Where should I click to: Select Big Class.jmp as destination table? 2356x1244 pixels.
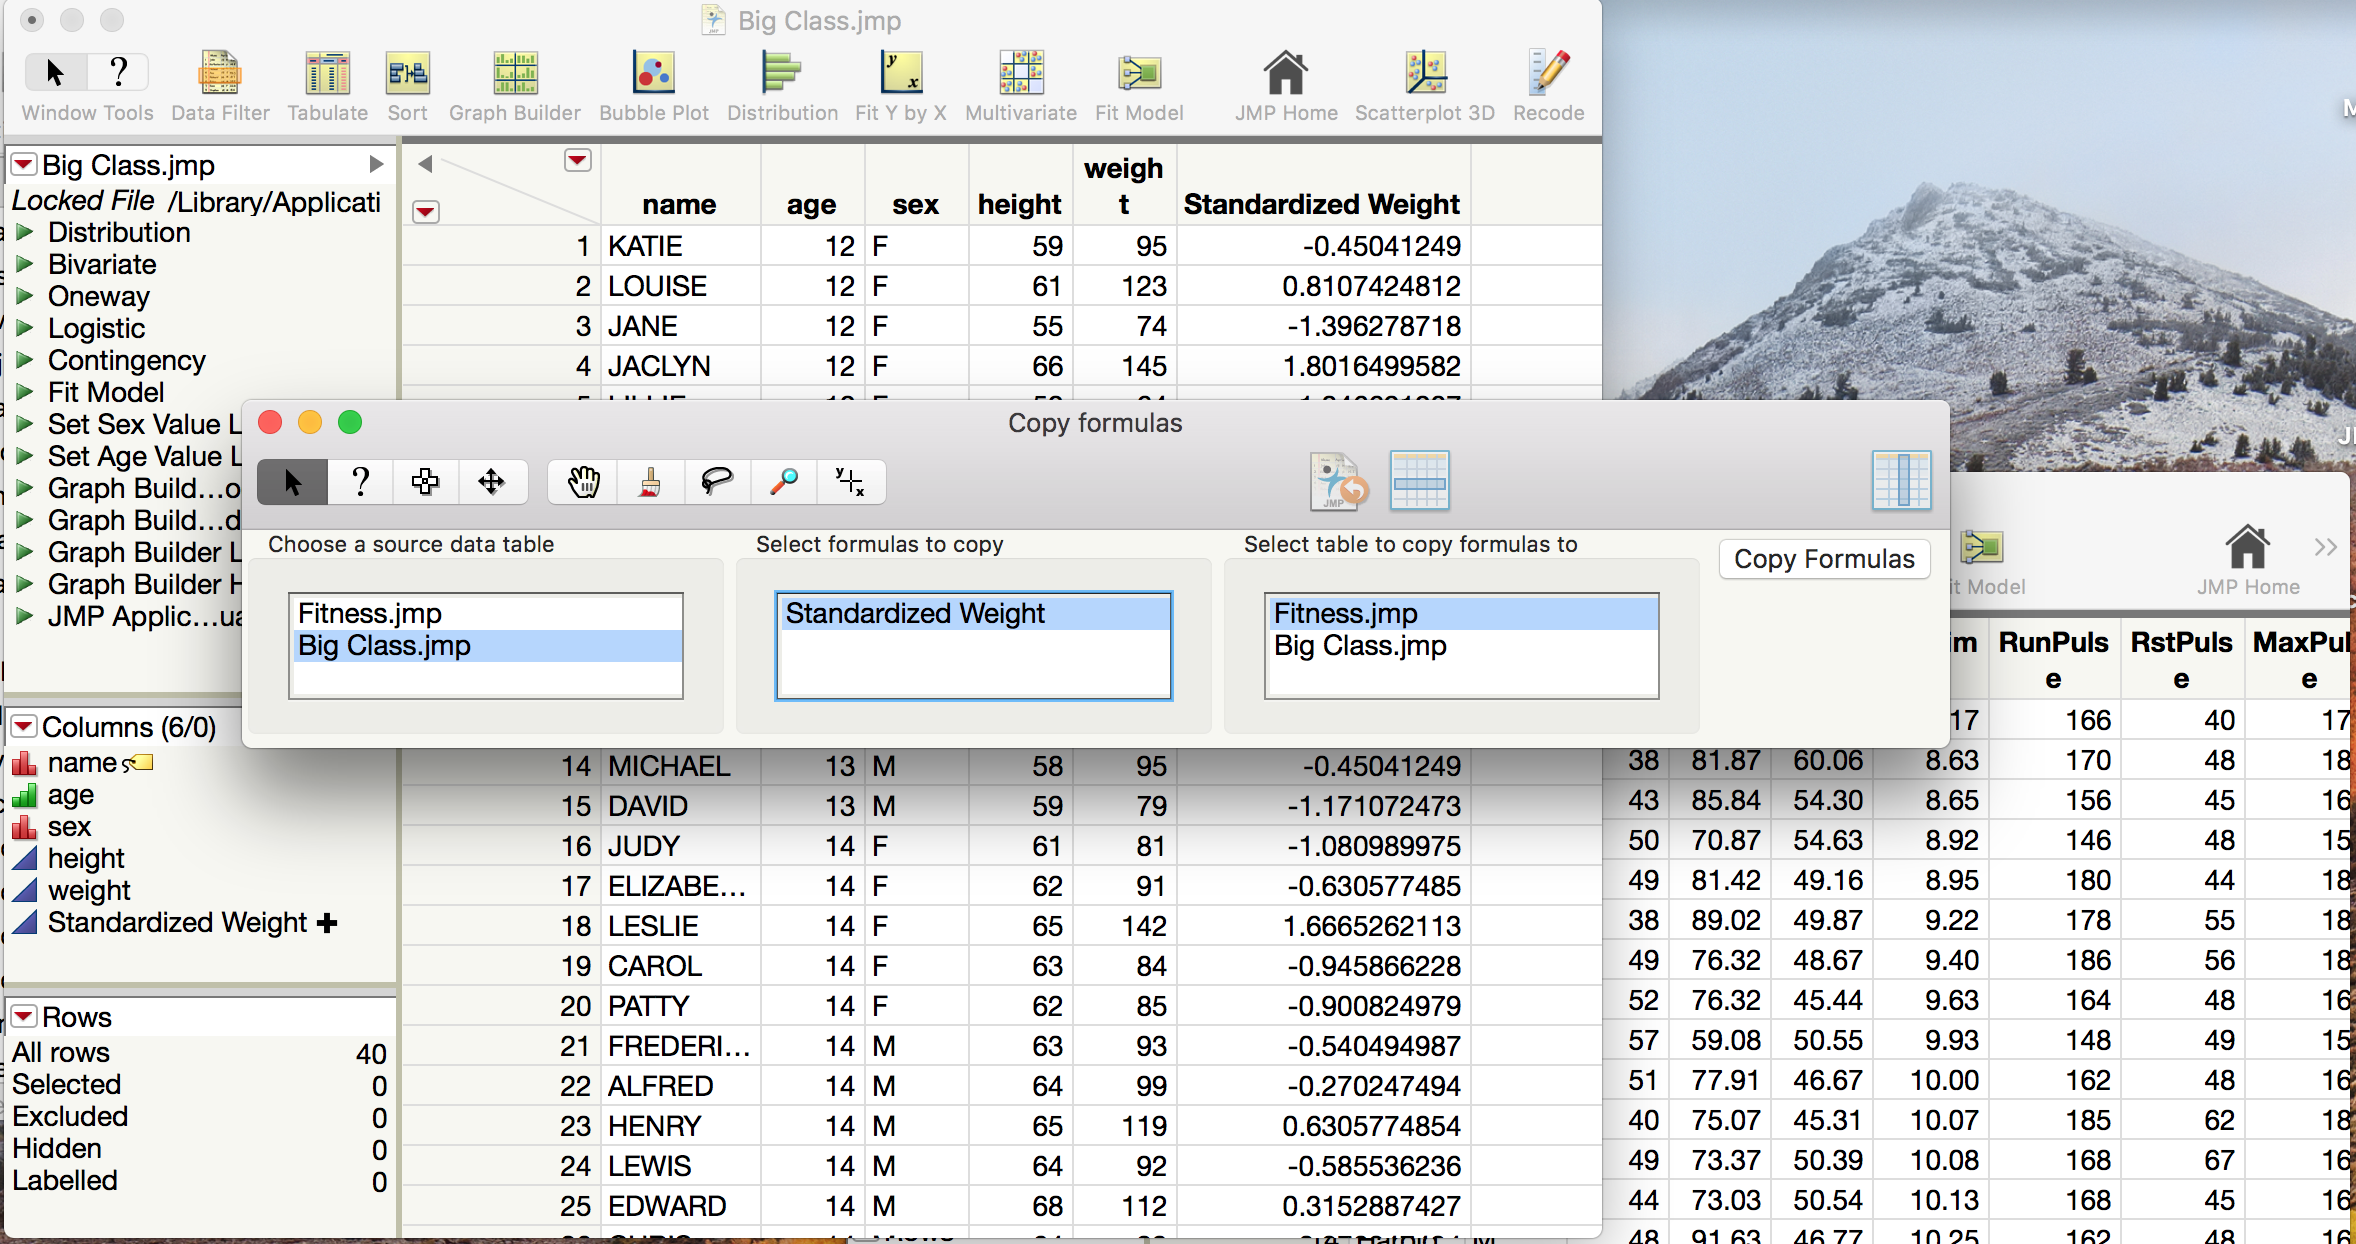click(1360, 646)
